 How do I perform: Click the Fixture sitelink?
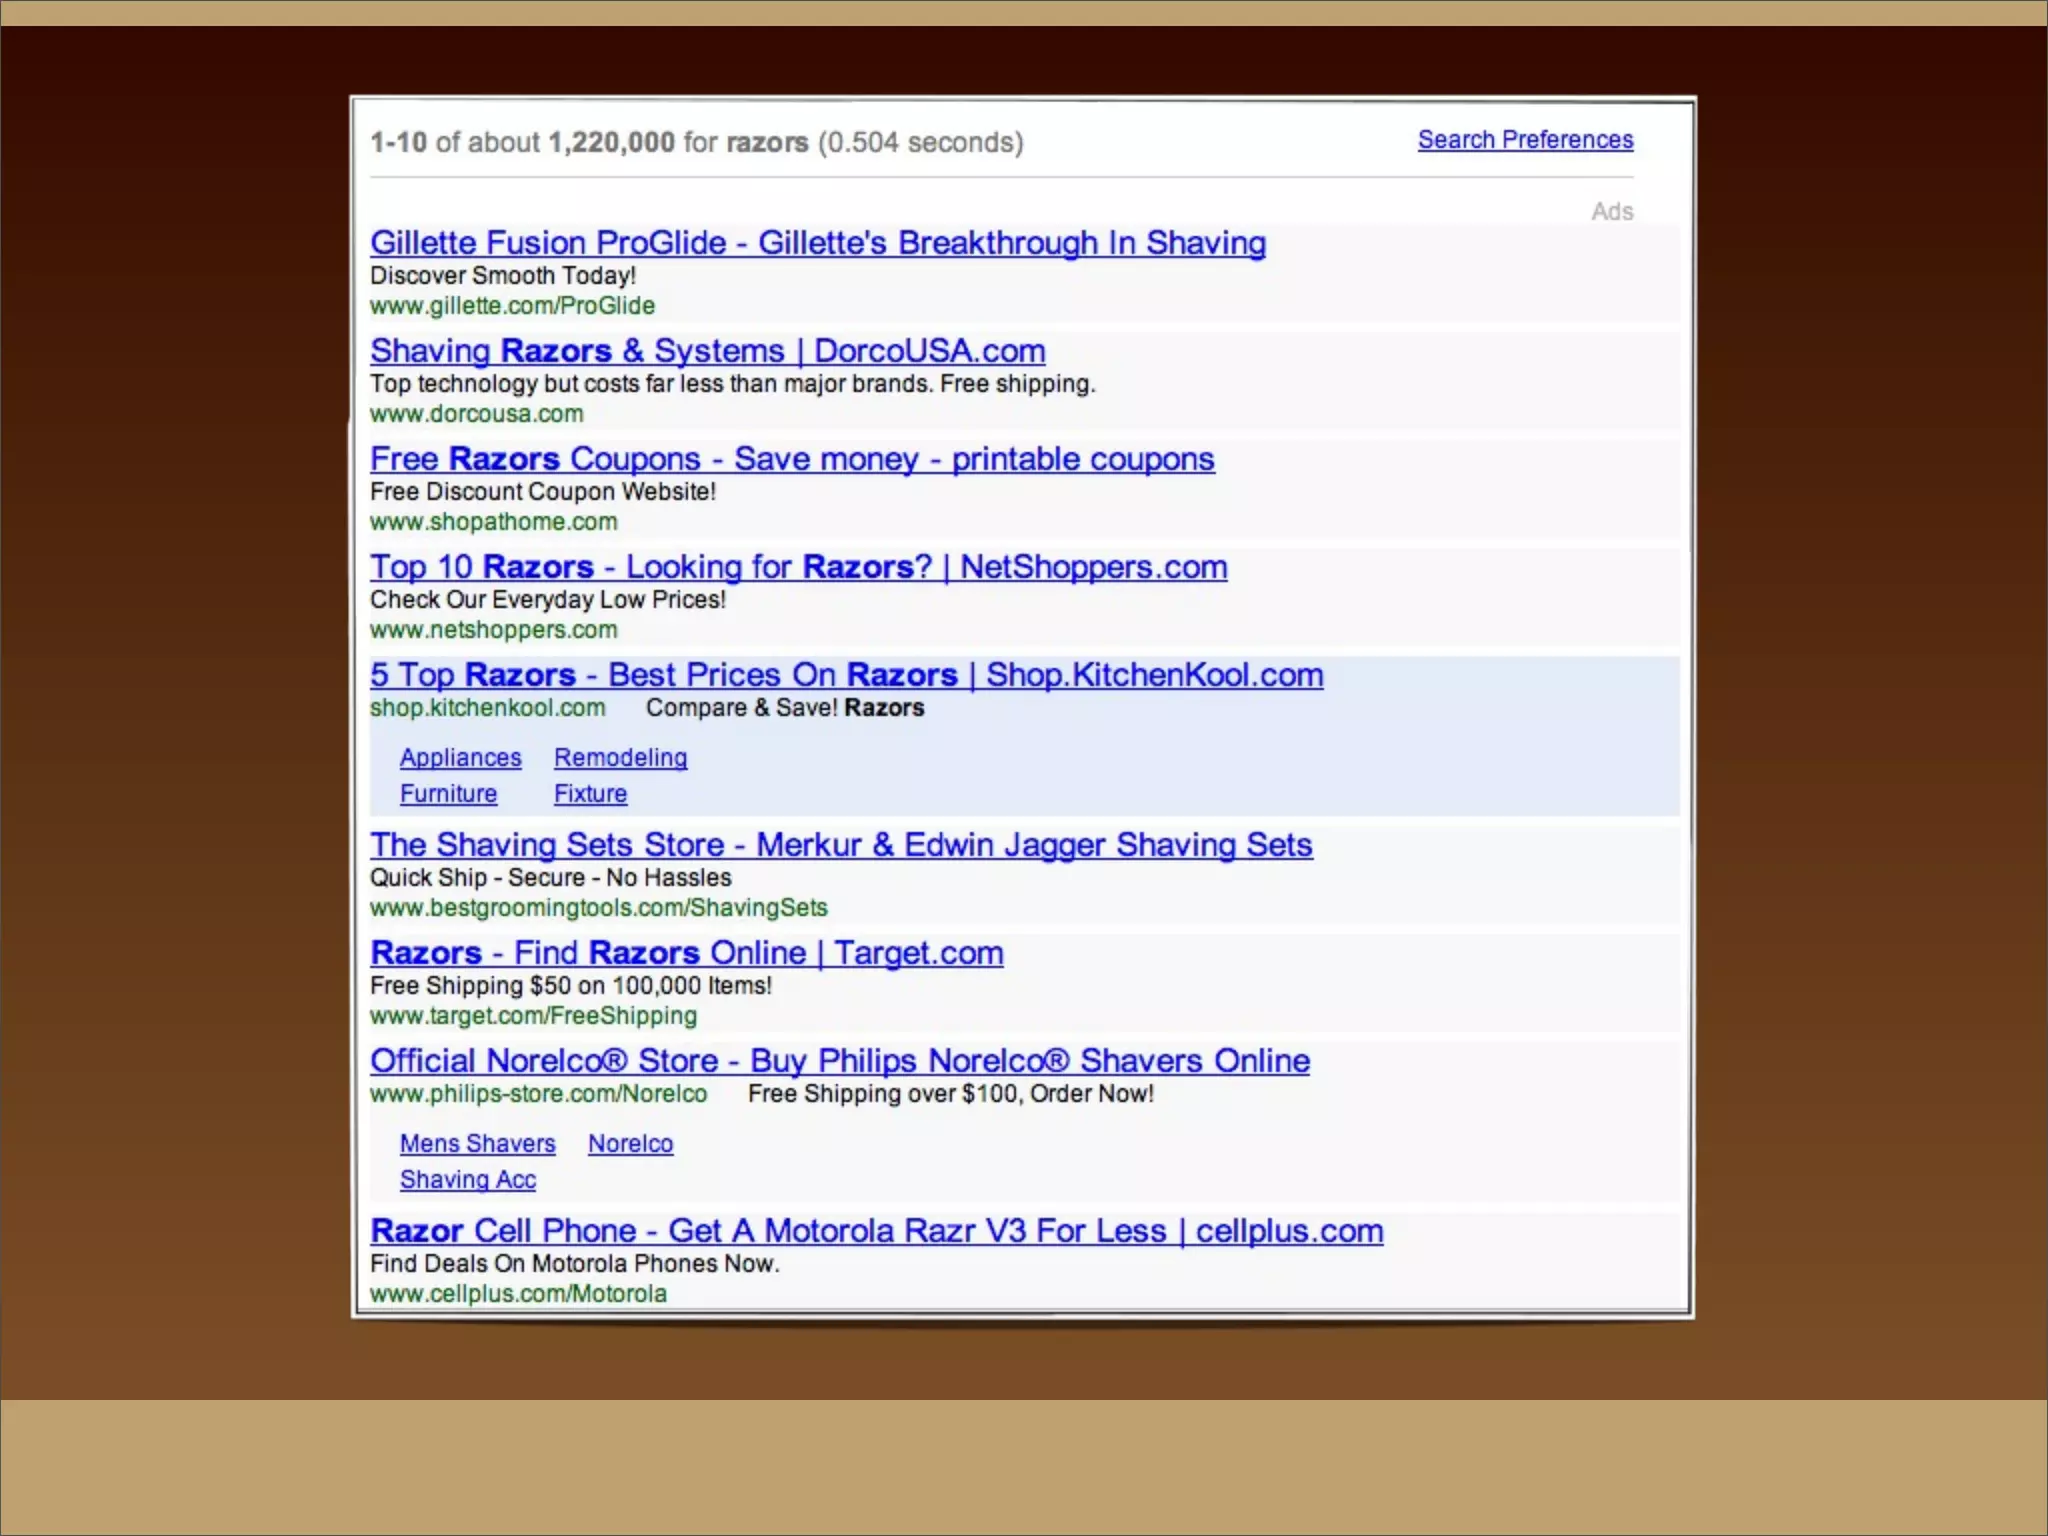(x=590, y=794)
